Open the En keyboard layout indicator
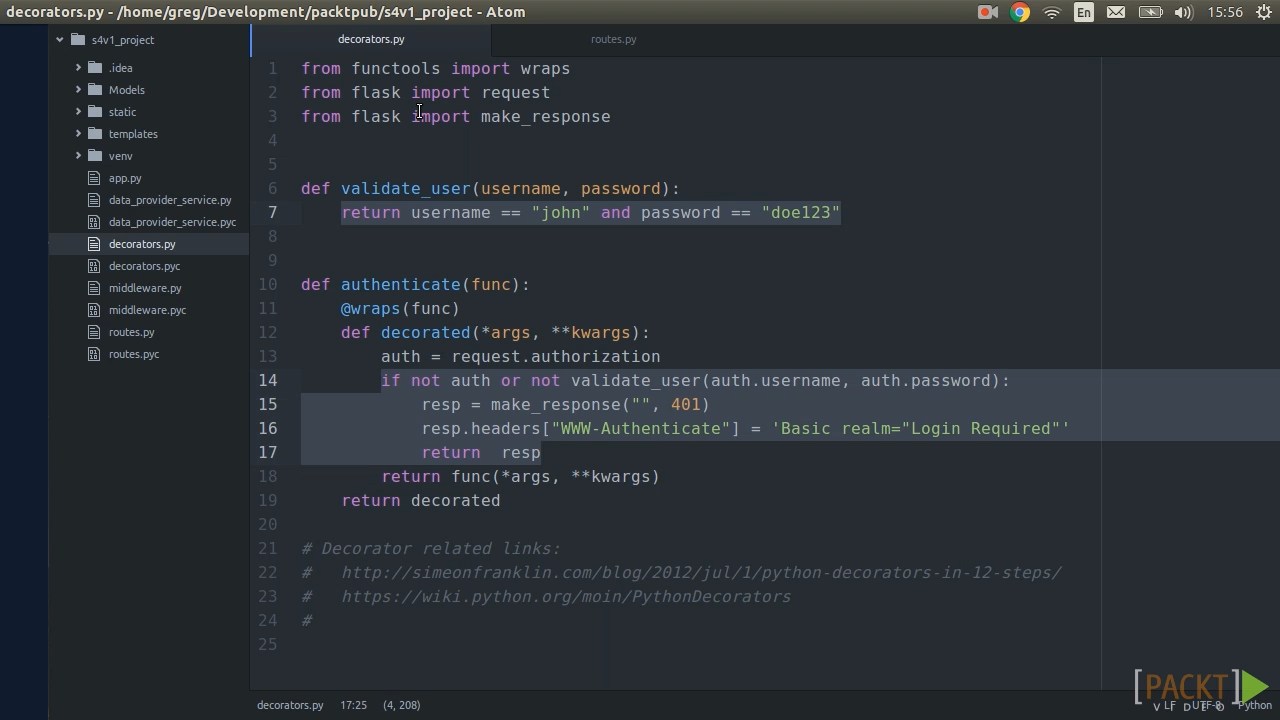The width and height of the screenshot is (1280, 720). click(1084, 12)
